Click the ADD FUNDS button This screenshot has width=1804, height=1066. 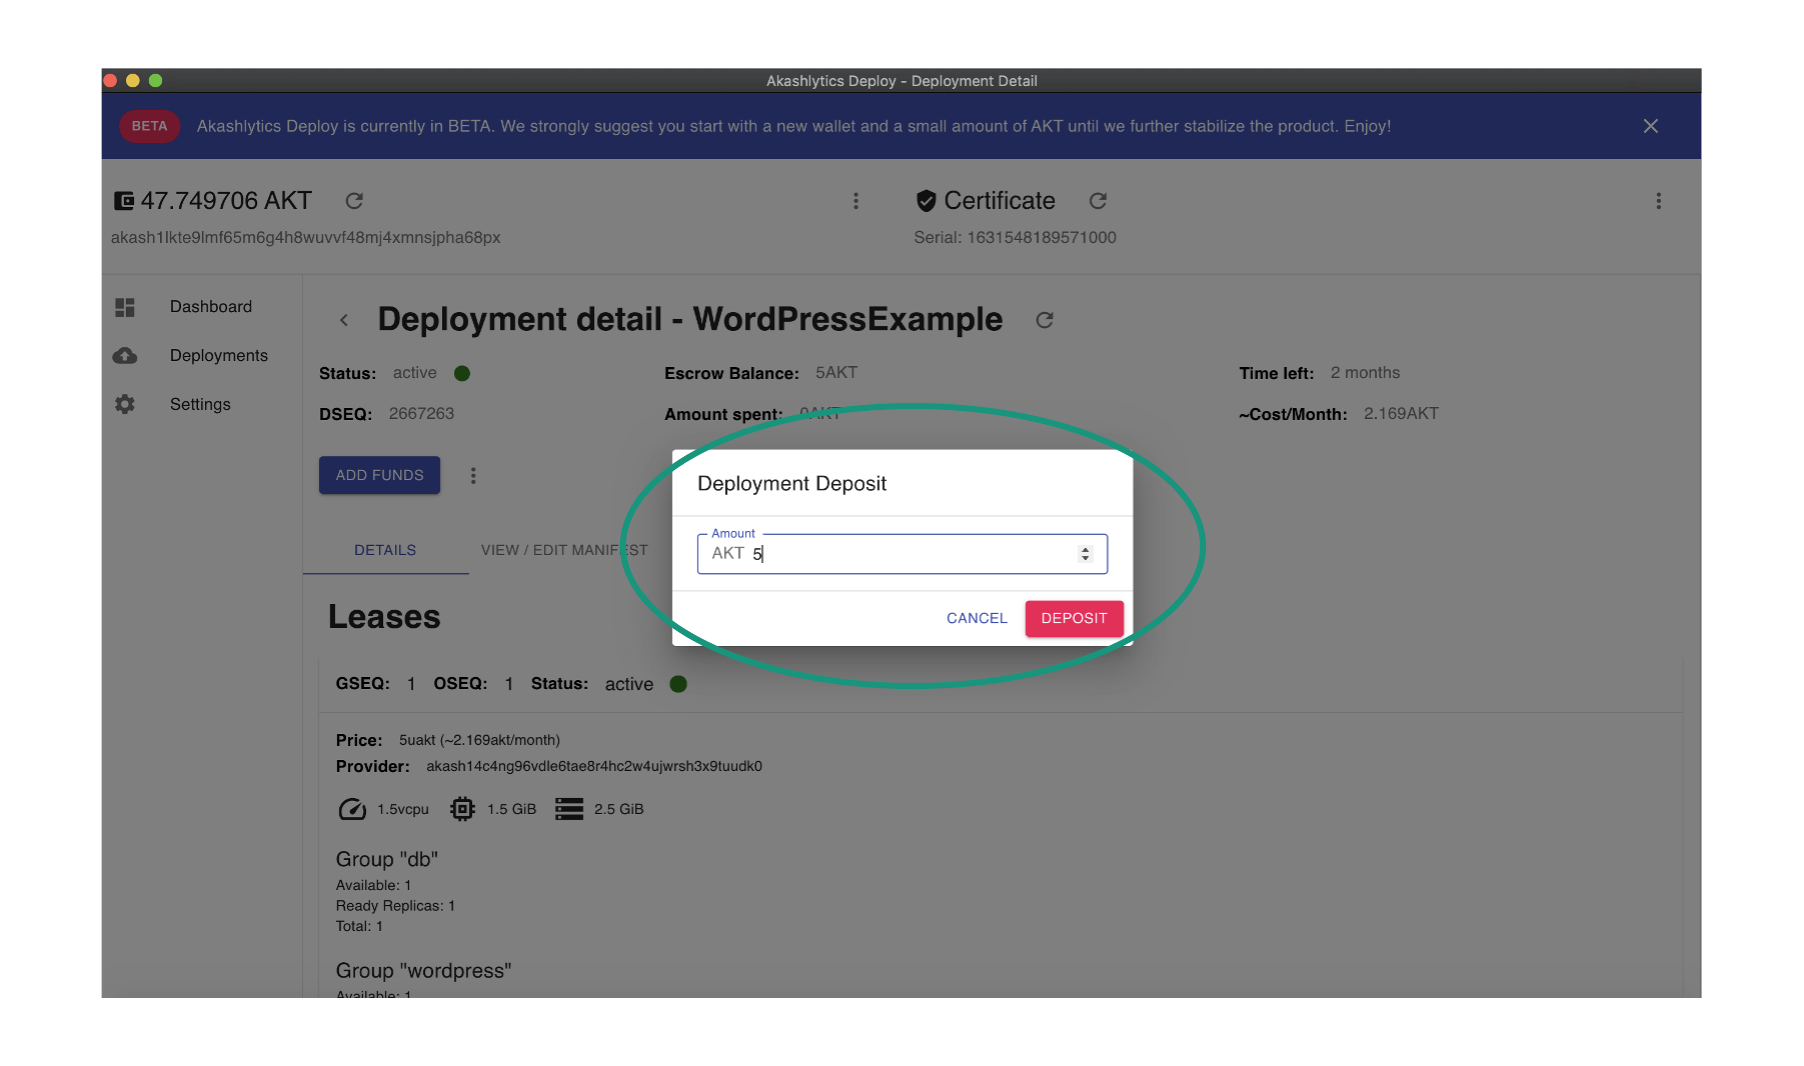380,475
